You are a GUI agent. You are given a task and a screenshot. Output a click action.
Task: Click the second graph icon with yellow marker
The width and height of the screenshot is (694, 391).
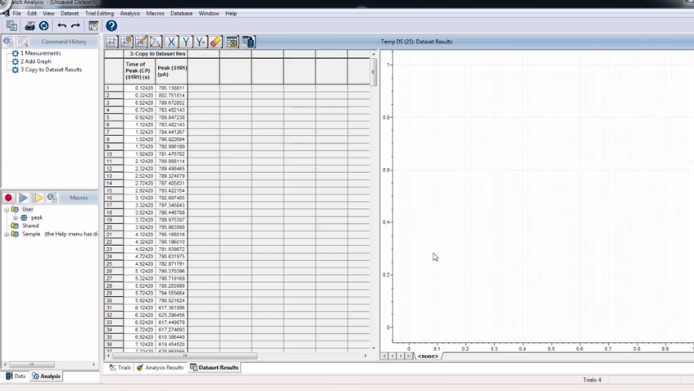126,42
